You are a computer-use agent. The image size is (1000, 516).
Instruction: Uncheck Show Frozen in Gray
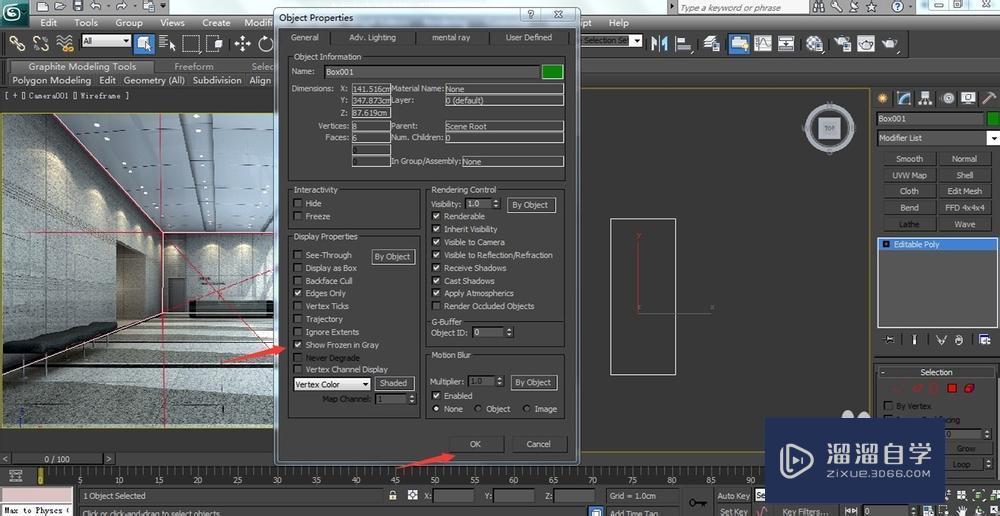[x=298, y=344]
